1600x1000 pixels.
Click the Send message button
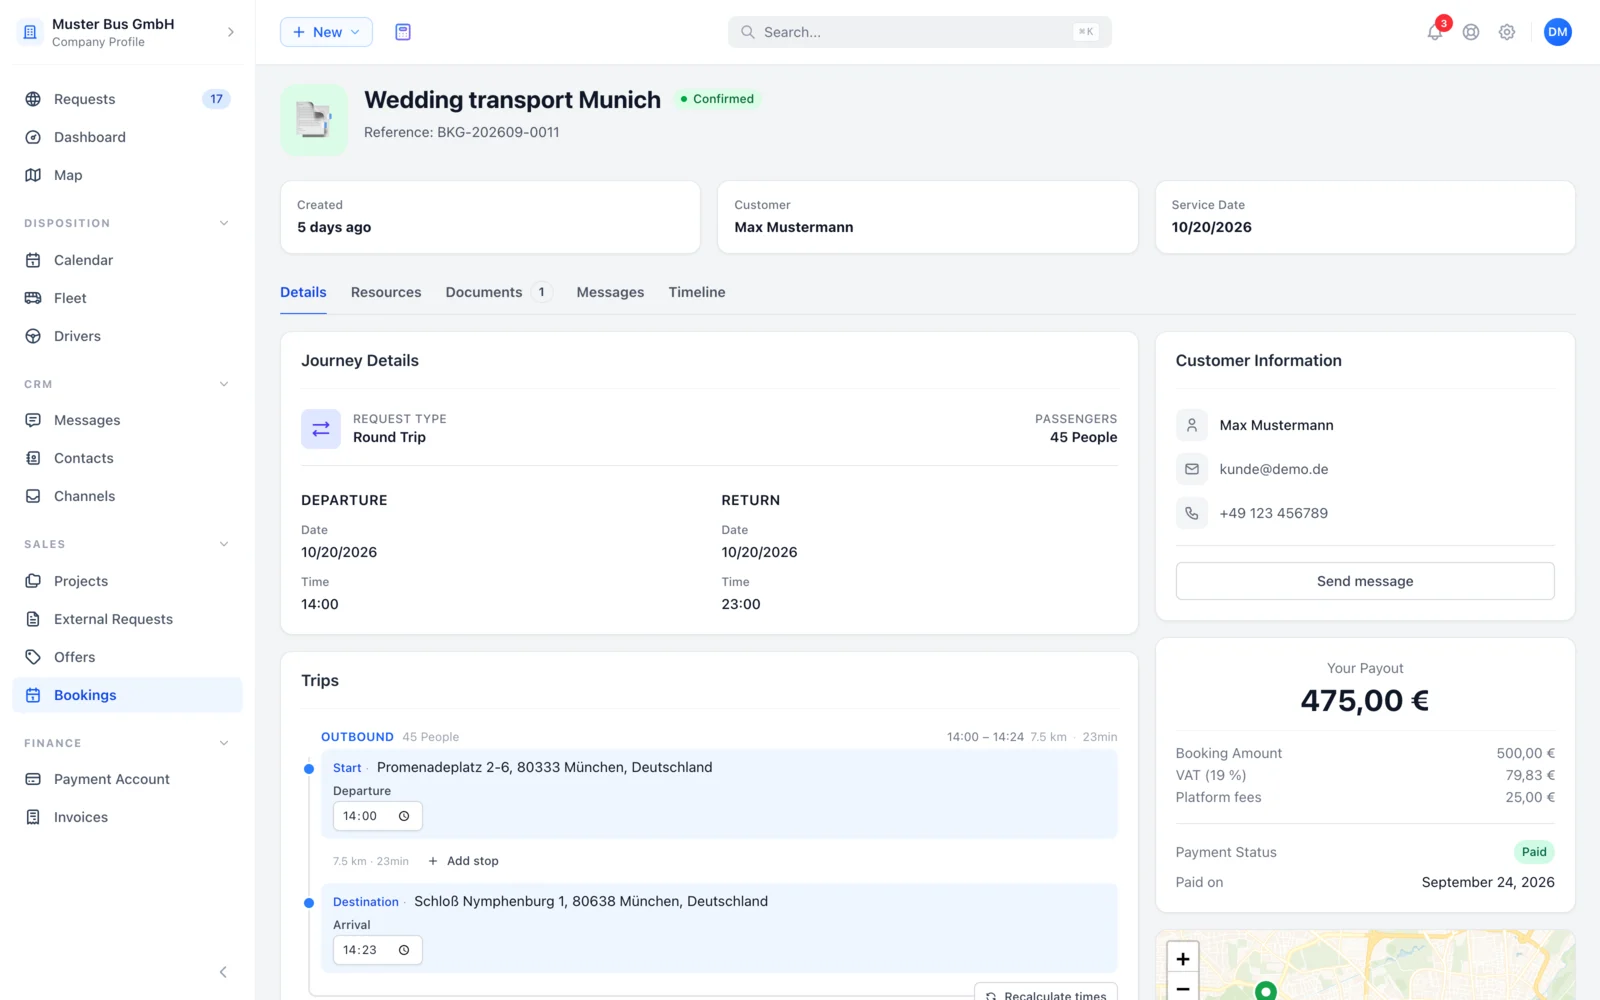[x=1365, y=581]
